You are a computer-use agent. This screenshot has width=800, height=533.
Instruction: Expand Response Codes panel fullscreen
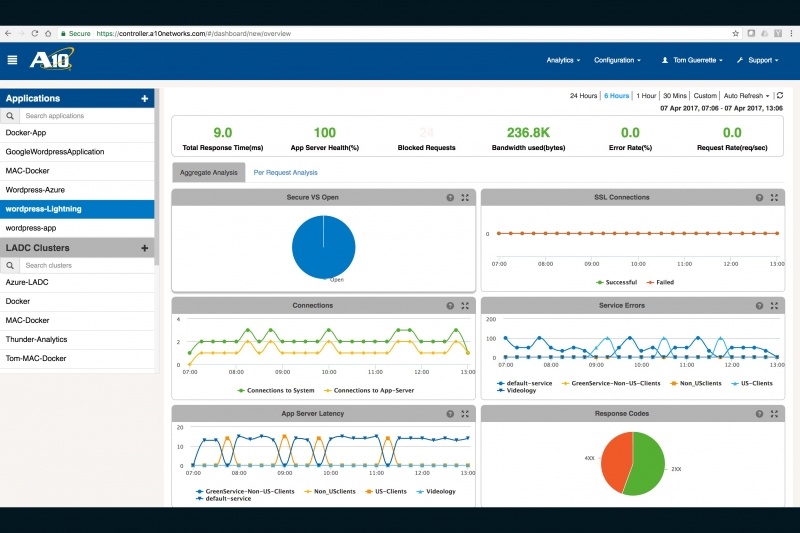[x=774, y=414]
